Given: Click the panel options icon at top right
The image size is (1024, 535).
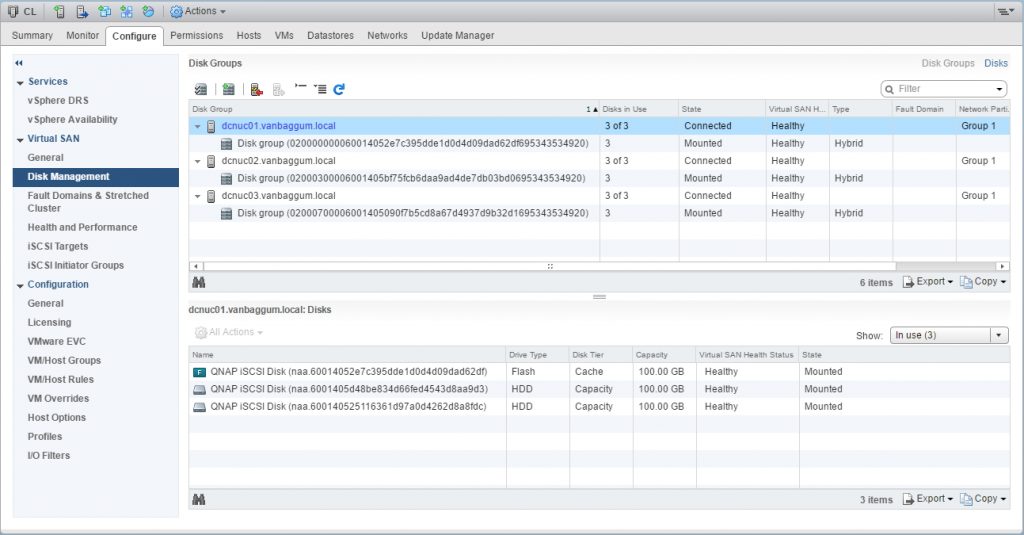Looking at the screenshot, I should pyautogui.click(x=1004, y=11).
